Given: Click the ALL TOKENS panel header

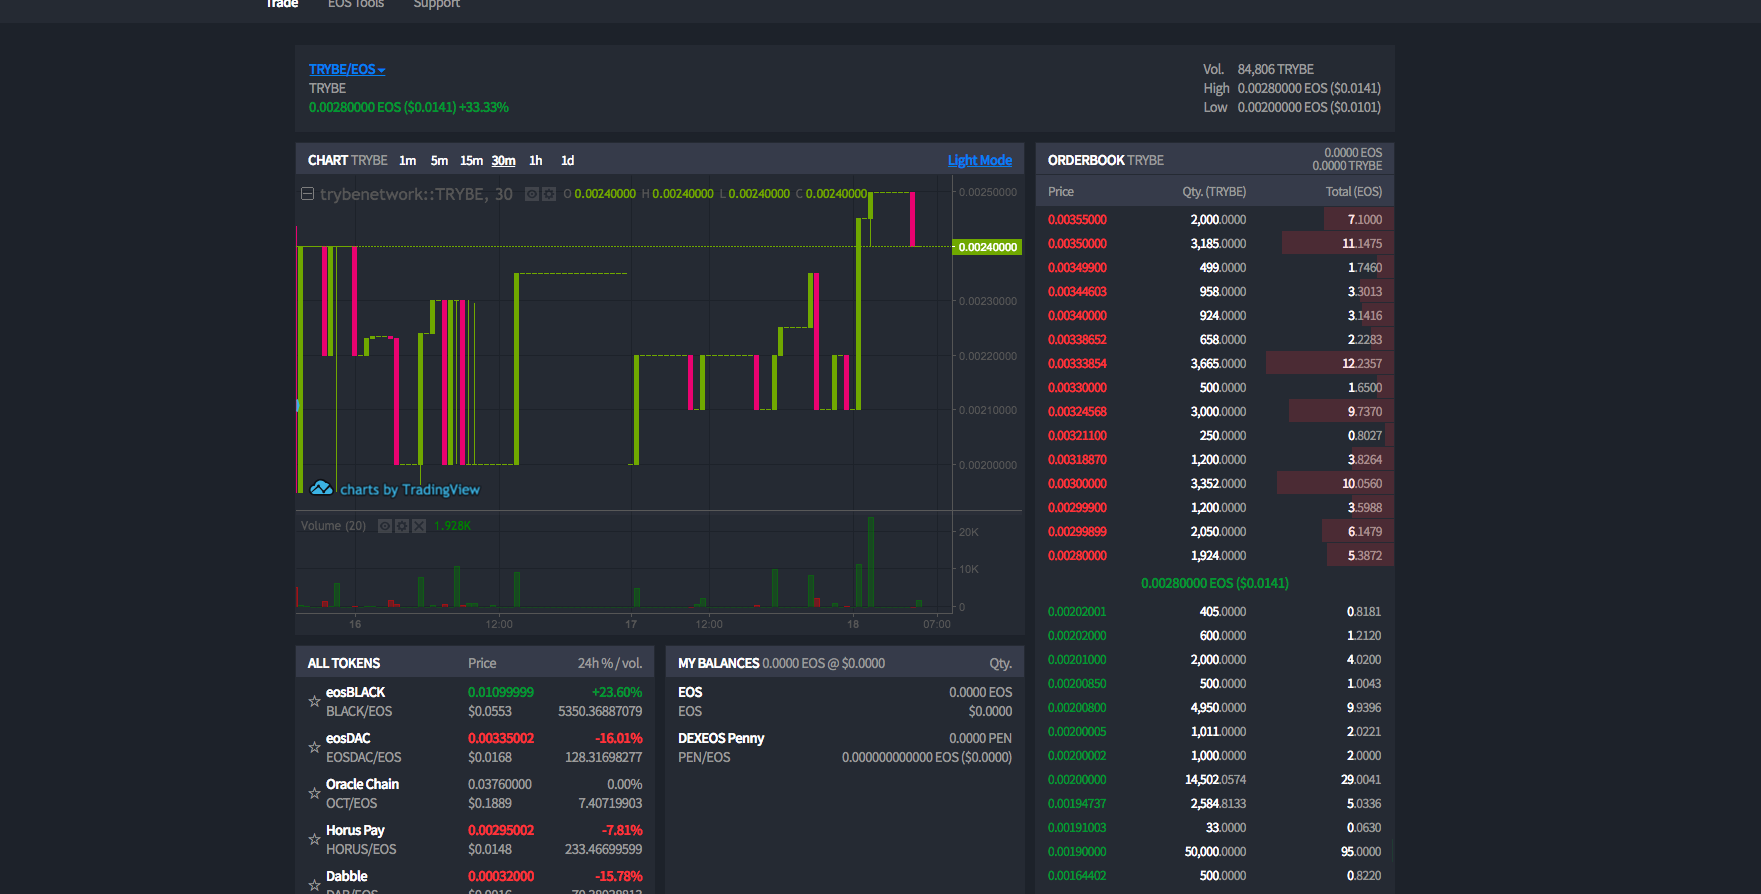Looking at the screenshot, I should 344,663.
